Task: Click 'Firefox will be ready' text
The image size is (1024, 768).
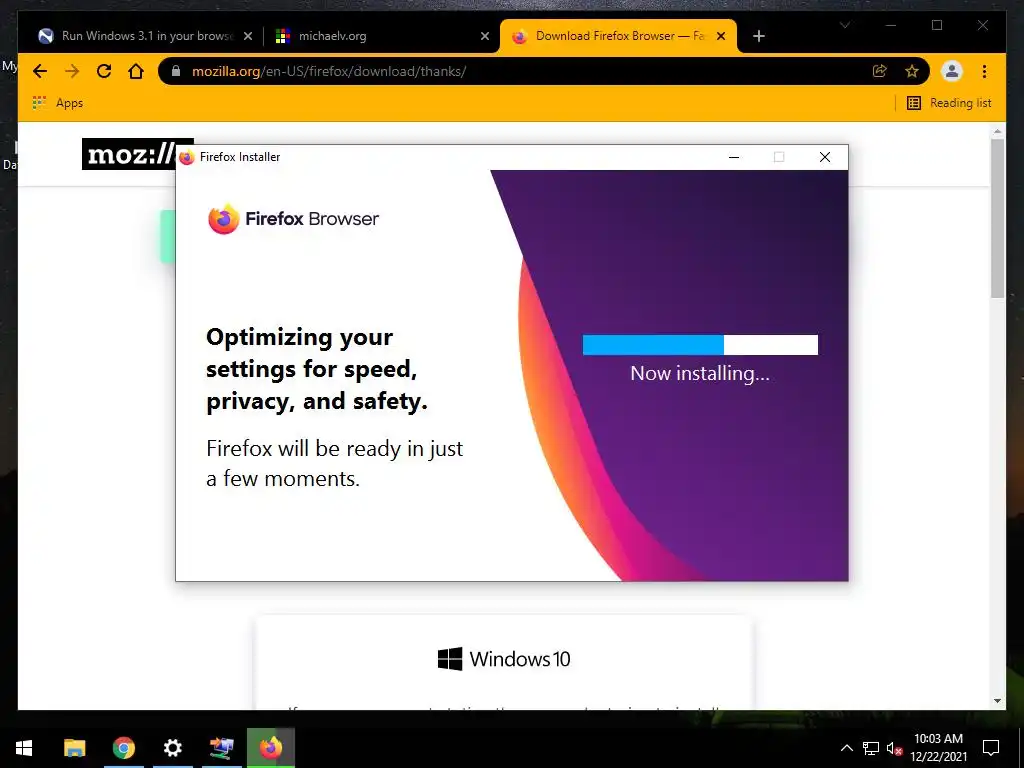Action: click(334, 464)
